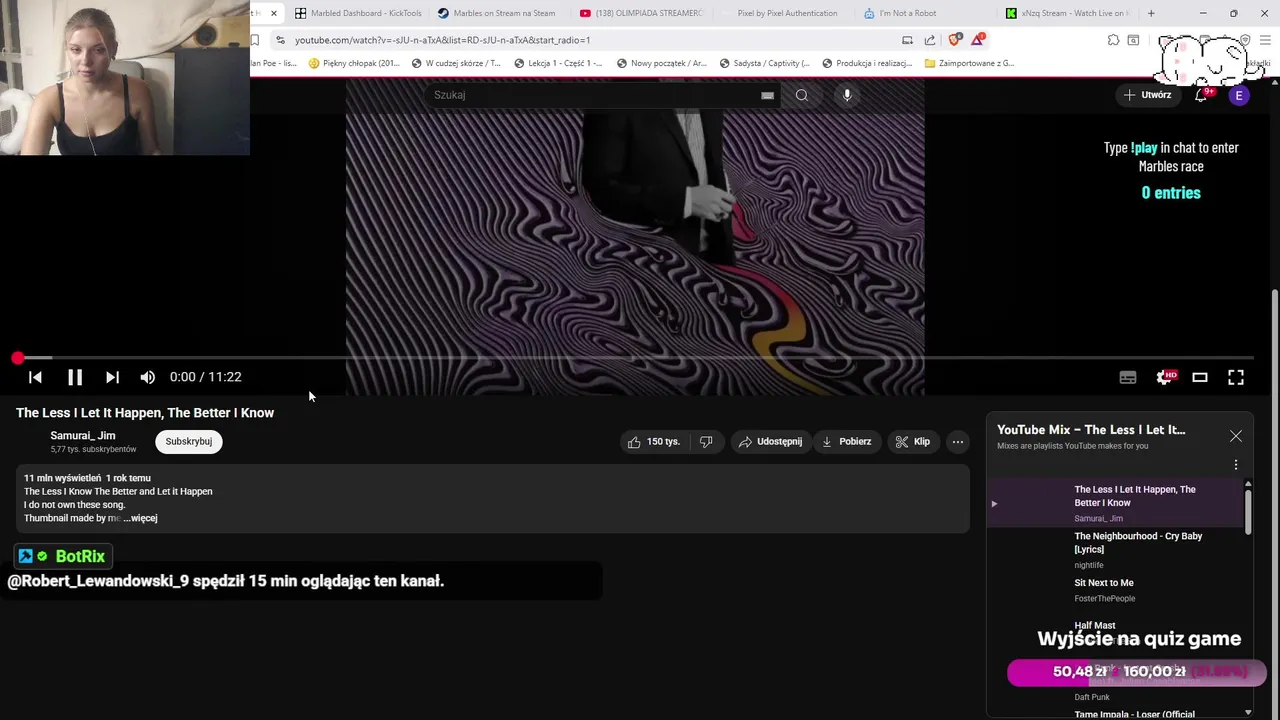
Task: Like the video with thumbs-up 150 tys.
Action: (x=653, y=441)
